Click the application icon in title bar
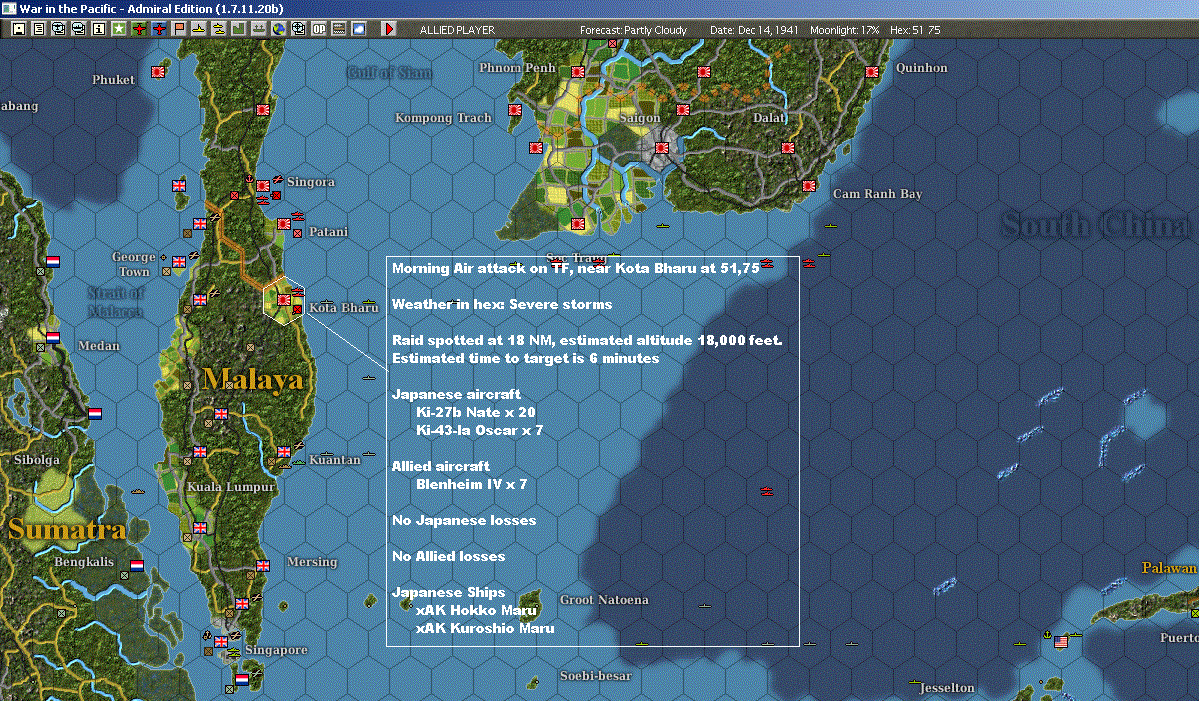Screen dimensions: 1199x701 click(8, 8)
